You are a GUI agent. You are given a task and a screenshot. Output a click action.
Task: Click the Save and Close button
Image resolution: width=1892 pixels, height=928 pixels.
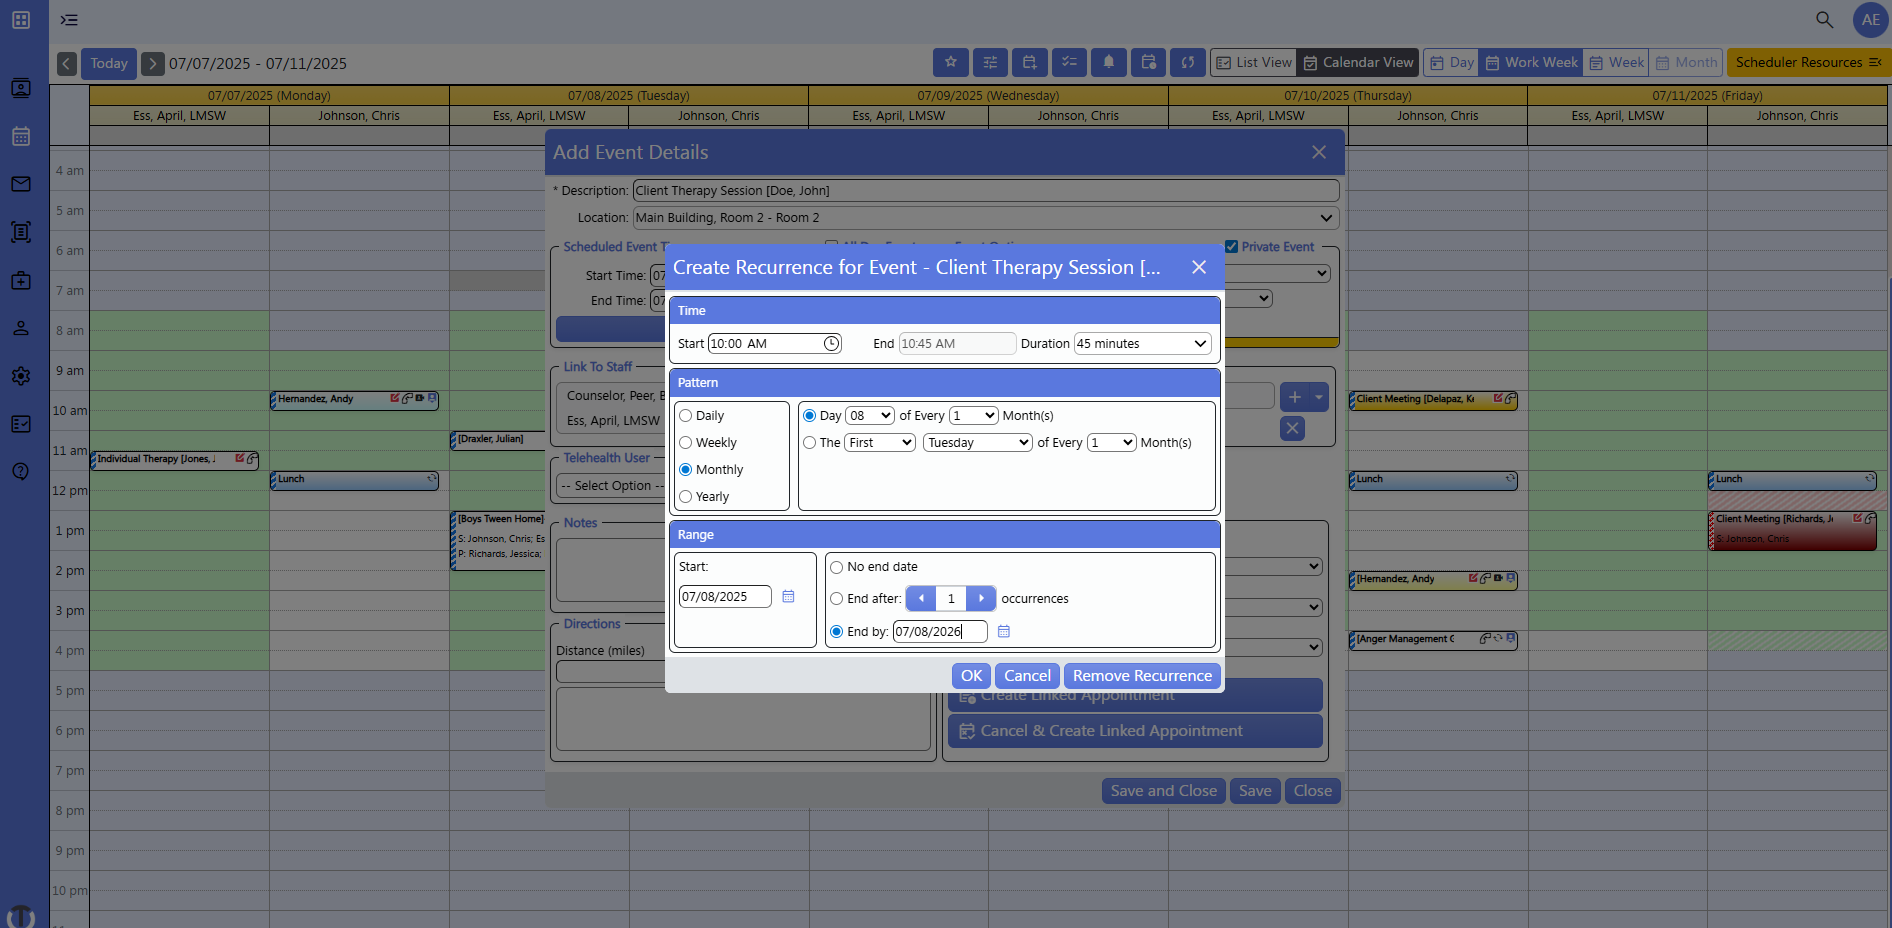(x=1162, y=790)
